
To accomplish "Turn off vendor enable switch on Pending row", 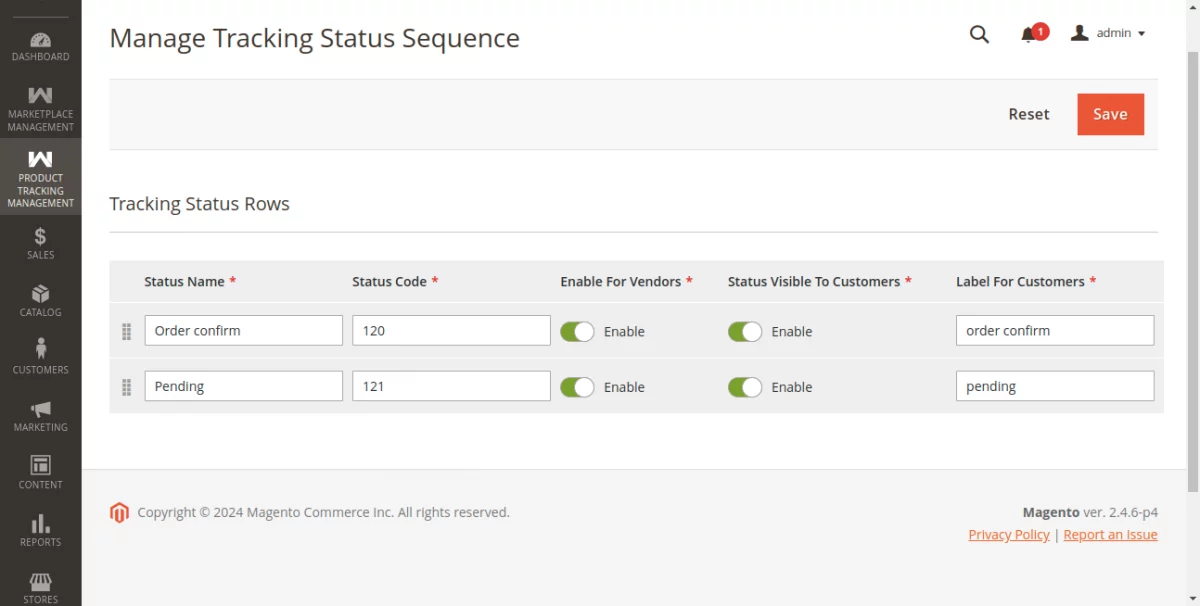I will (x=577, y=386).
